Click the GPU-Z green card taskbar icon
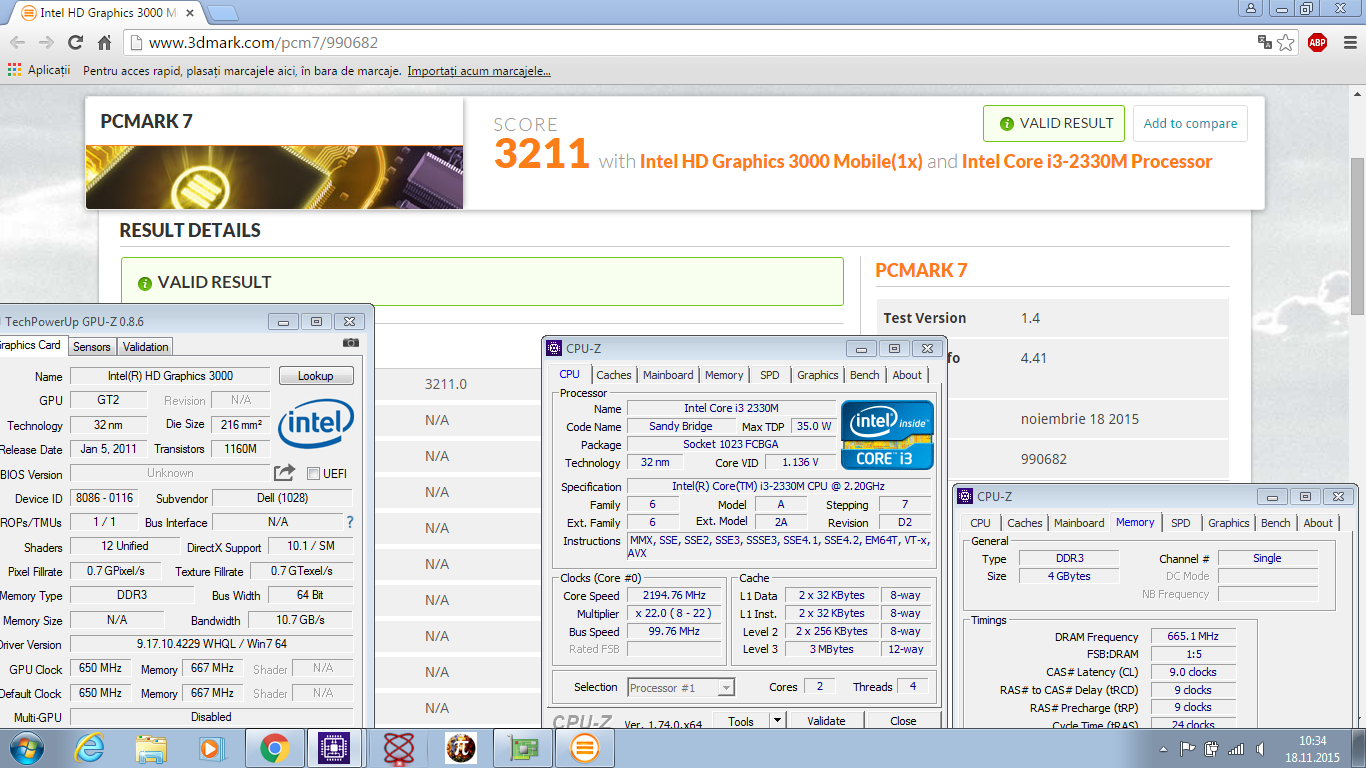Image resolution: width=1366 pixels, height=768 pixels. click(x=523, y=748)
